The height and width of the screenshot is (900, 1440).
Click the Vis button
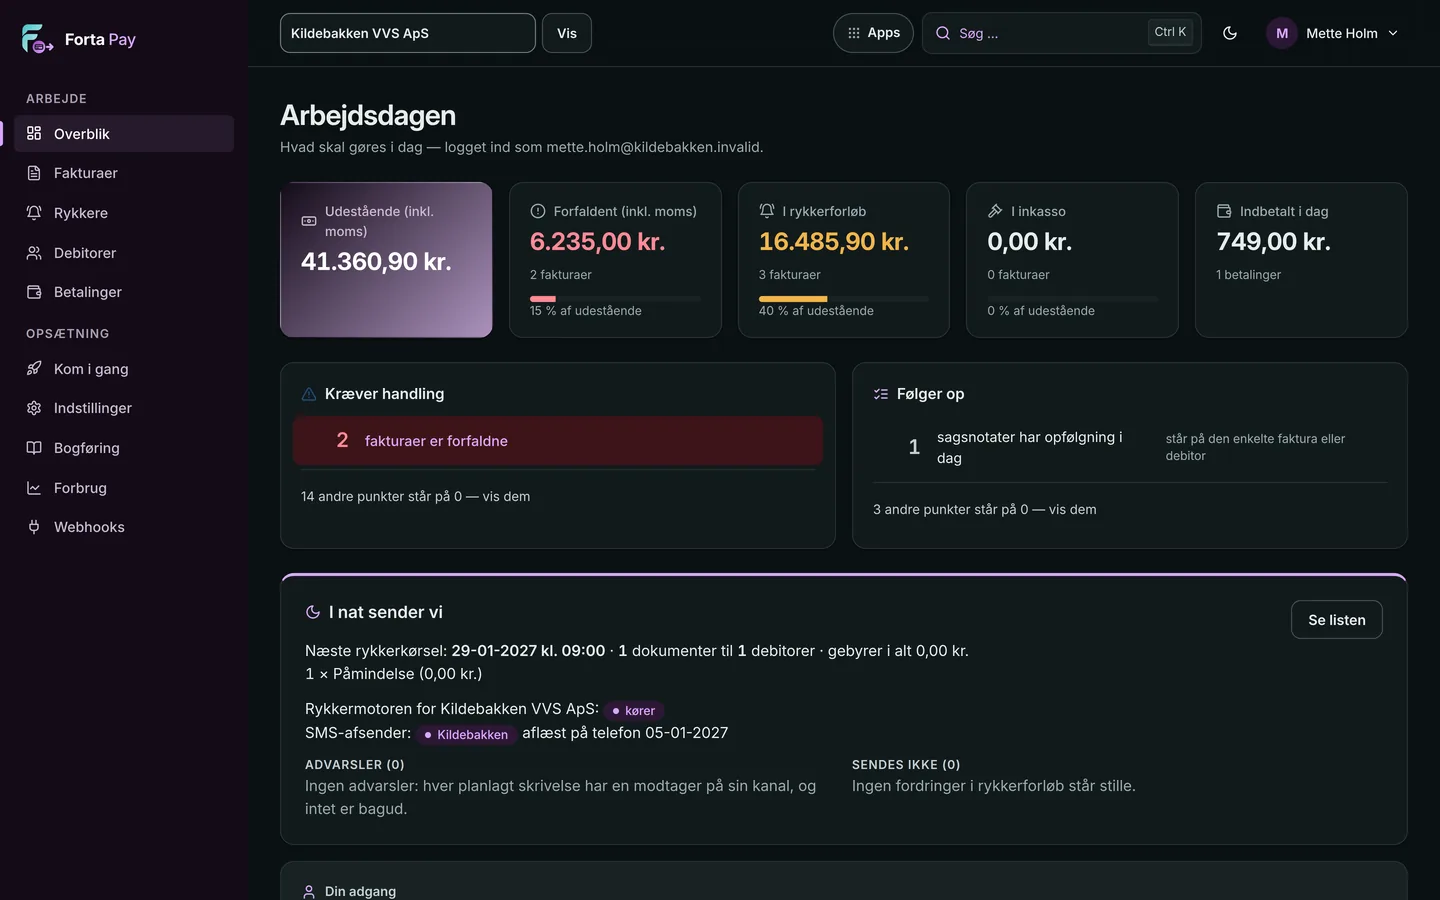tap(567, 33)
